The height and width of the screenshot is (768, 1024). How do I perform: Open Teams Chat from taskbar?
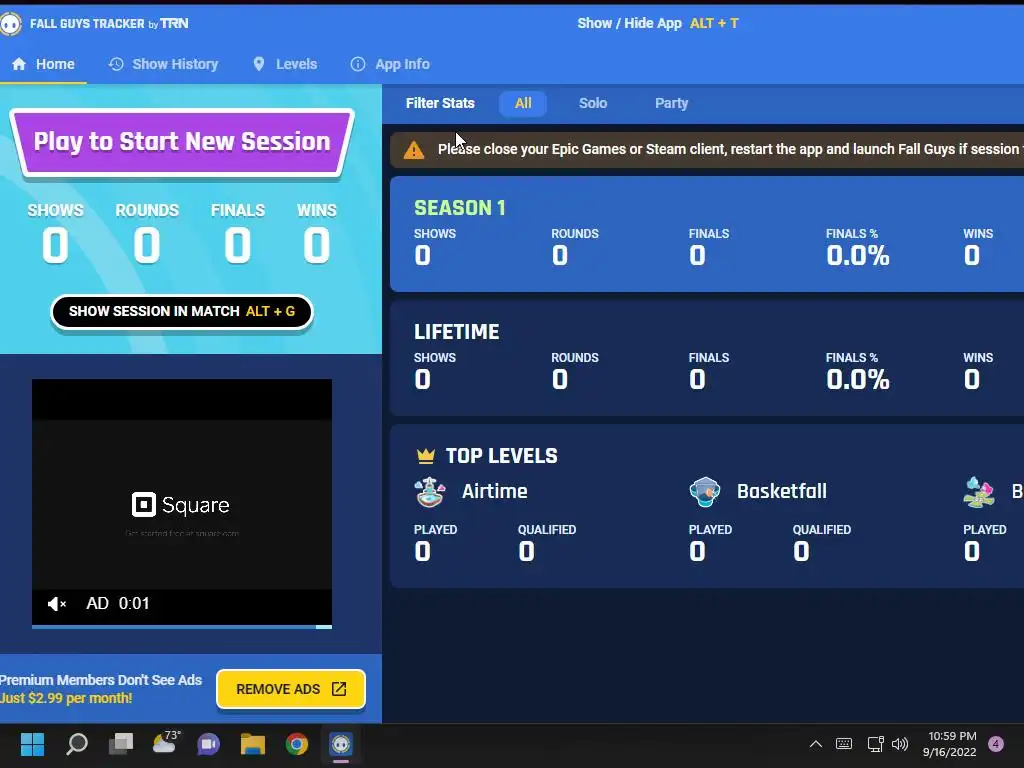coord(208,744)
